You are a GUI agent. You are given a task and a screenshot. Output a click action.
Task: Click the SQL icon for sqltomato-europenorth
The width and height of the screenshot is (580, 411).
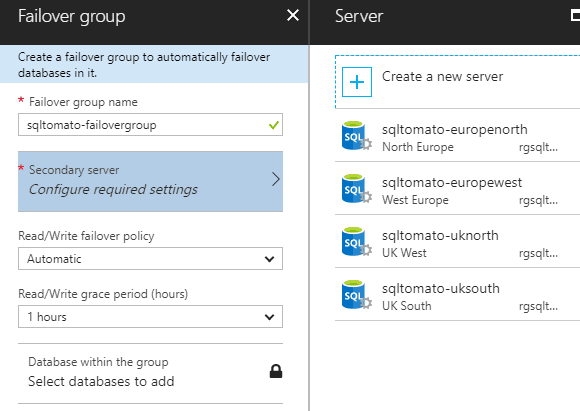(356, 136)
